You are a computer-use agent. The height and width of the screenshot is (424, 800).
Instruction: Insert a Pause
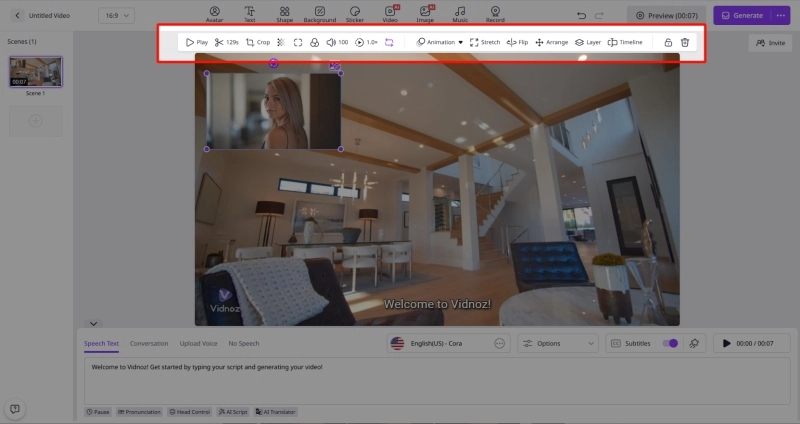click(97, 412)
